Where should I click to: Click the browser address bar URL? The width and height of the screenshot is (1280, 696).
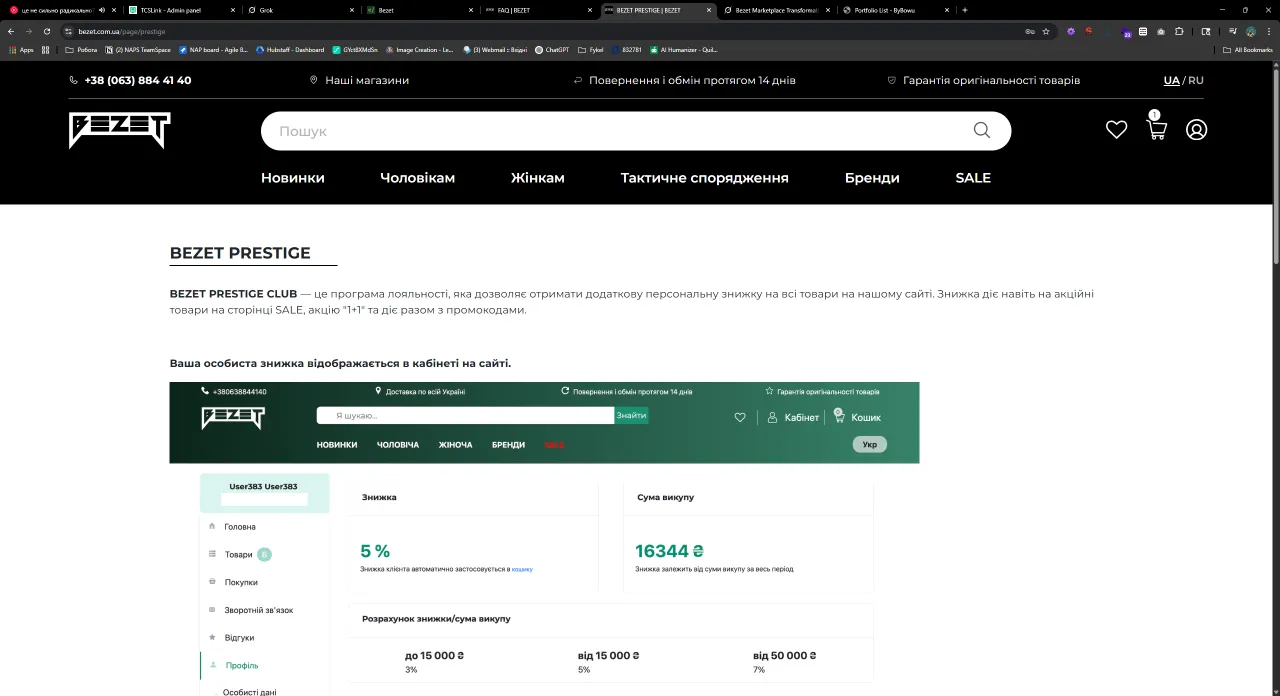pyautogui.click(x=122, y=31)
